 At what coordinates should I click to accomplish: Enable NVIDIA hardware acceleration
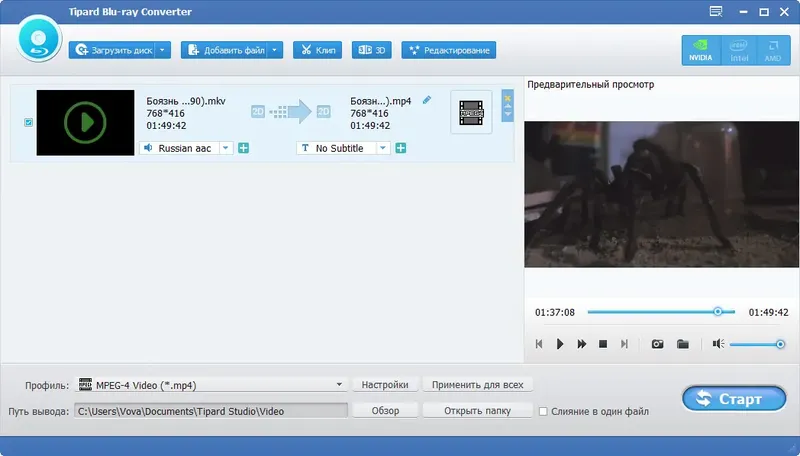coord(701,50)
